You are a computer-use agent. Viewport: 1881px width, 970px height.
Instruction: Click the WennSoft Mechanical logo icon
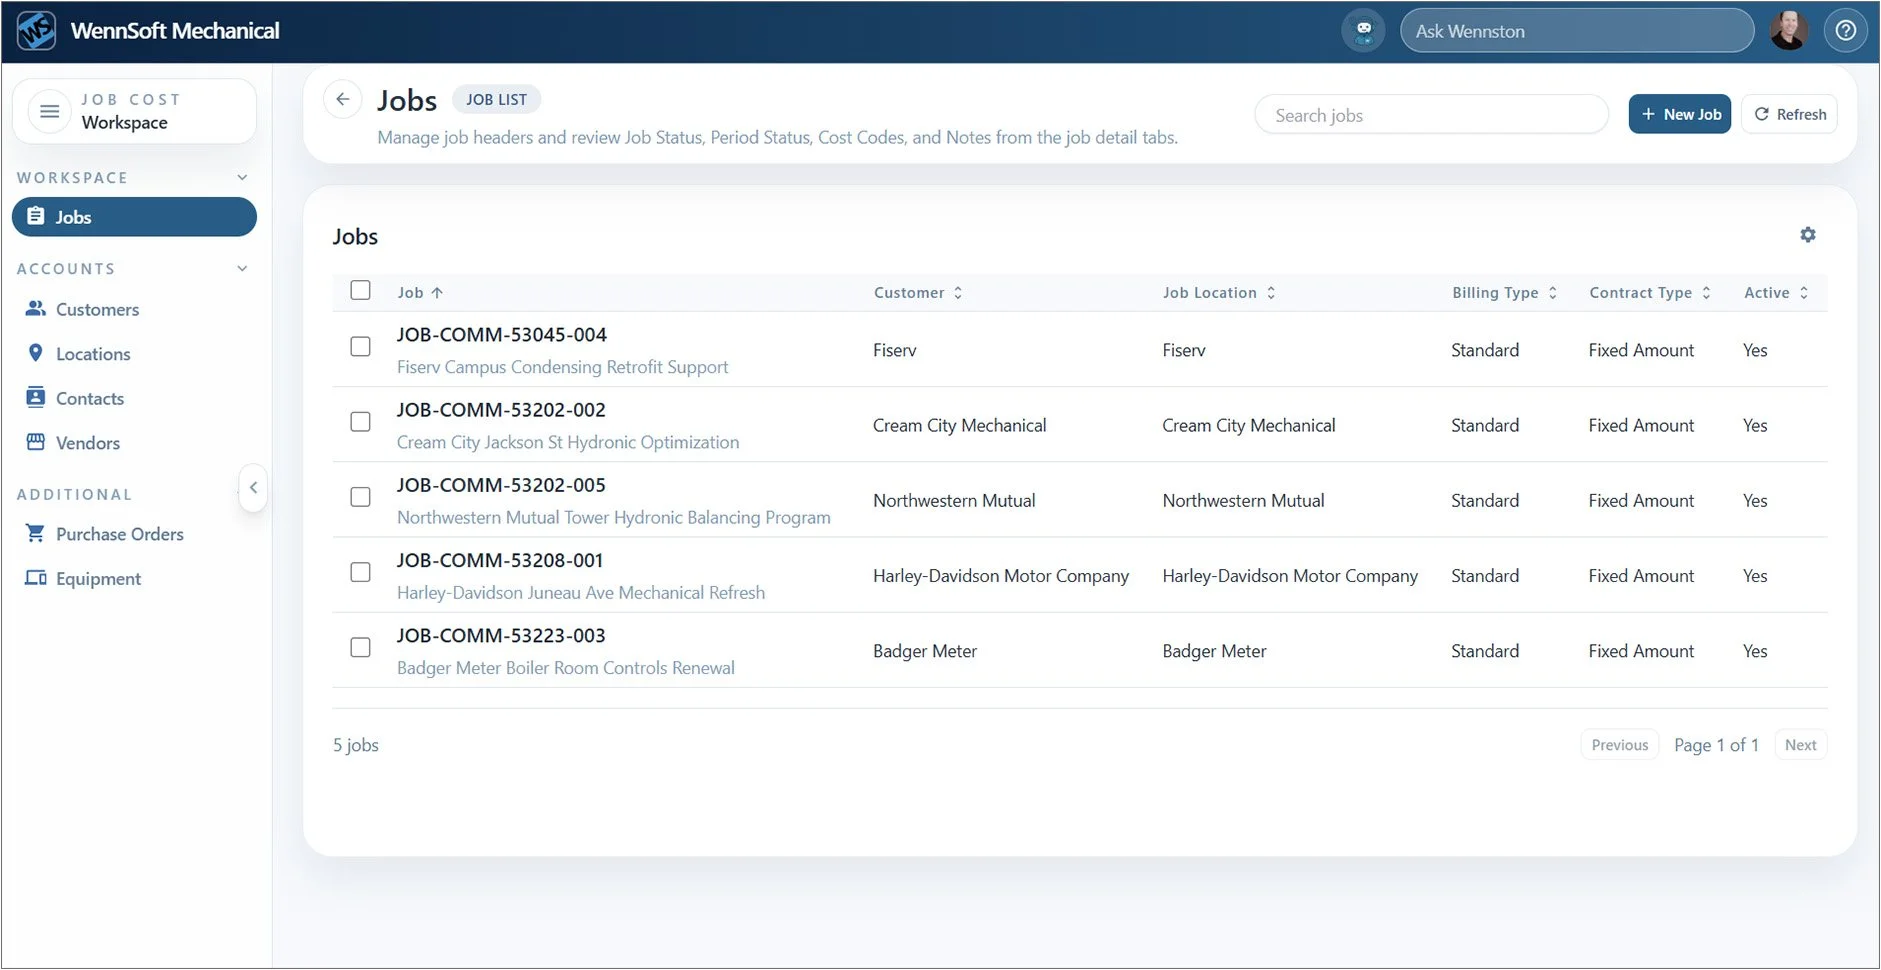click(37, 31)
